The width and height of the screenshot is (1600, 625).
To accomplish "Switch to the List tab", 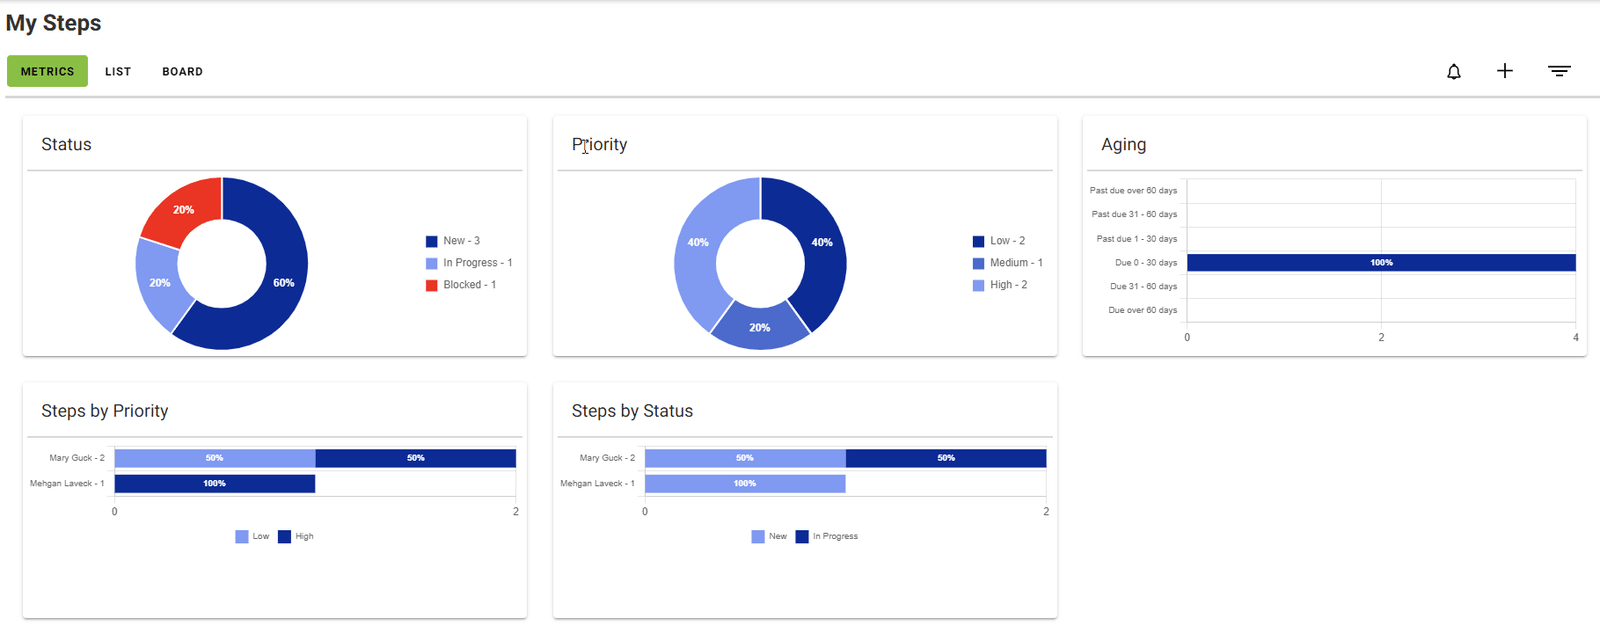I will coord(118,71).
